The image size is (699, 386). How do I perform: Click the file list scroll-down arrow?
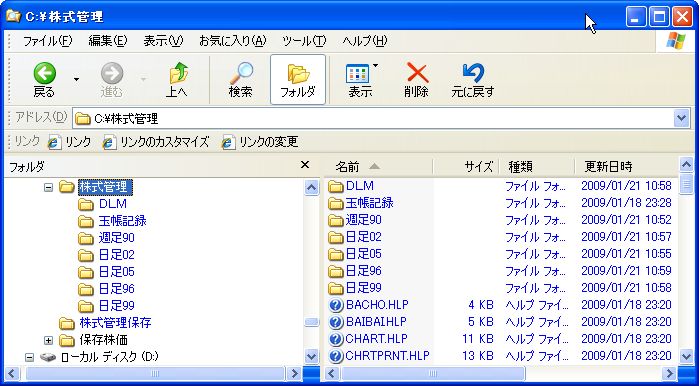click(687, 357)
